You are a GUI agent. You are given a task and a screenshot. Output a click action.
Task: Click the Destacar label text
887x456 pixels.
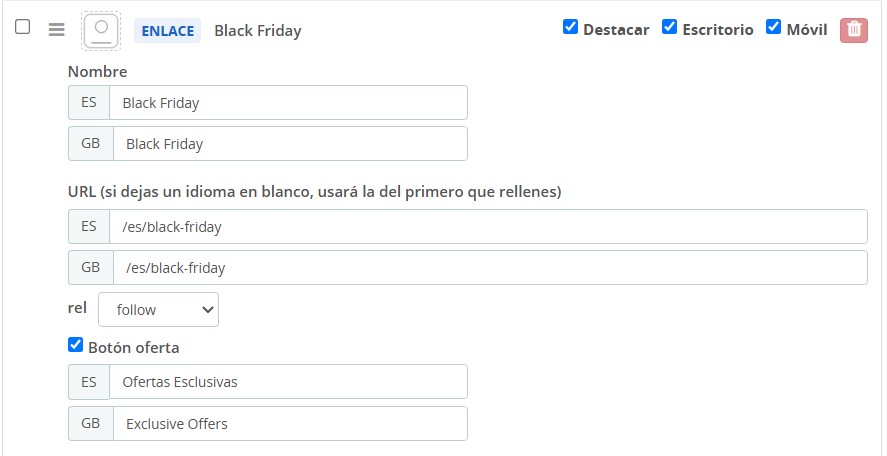pos(616,30)
